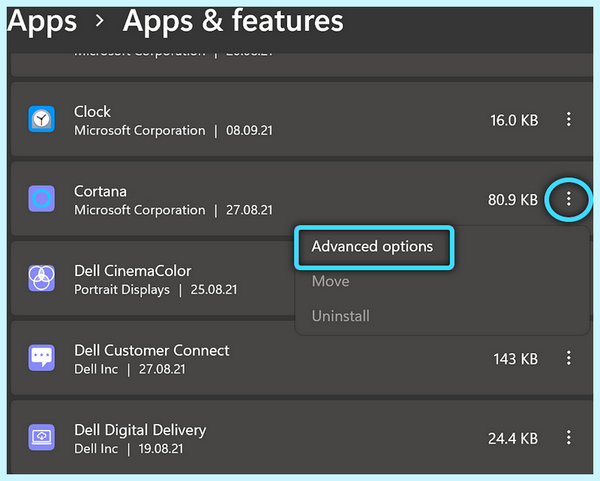The height and width of the screenshot is (481, 600).
Task: Open three-dot menu for Dell Digital Delivery
Action: 569,437
